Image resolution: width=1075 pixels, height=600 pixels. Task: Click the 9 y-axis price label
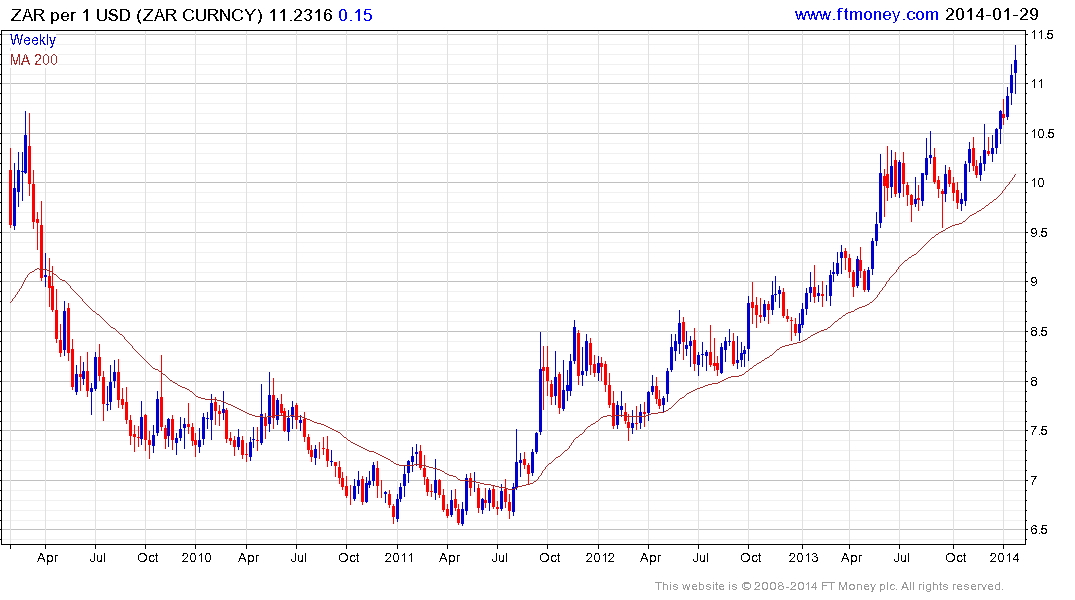point(1034,282)
